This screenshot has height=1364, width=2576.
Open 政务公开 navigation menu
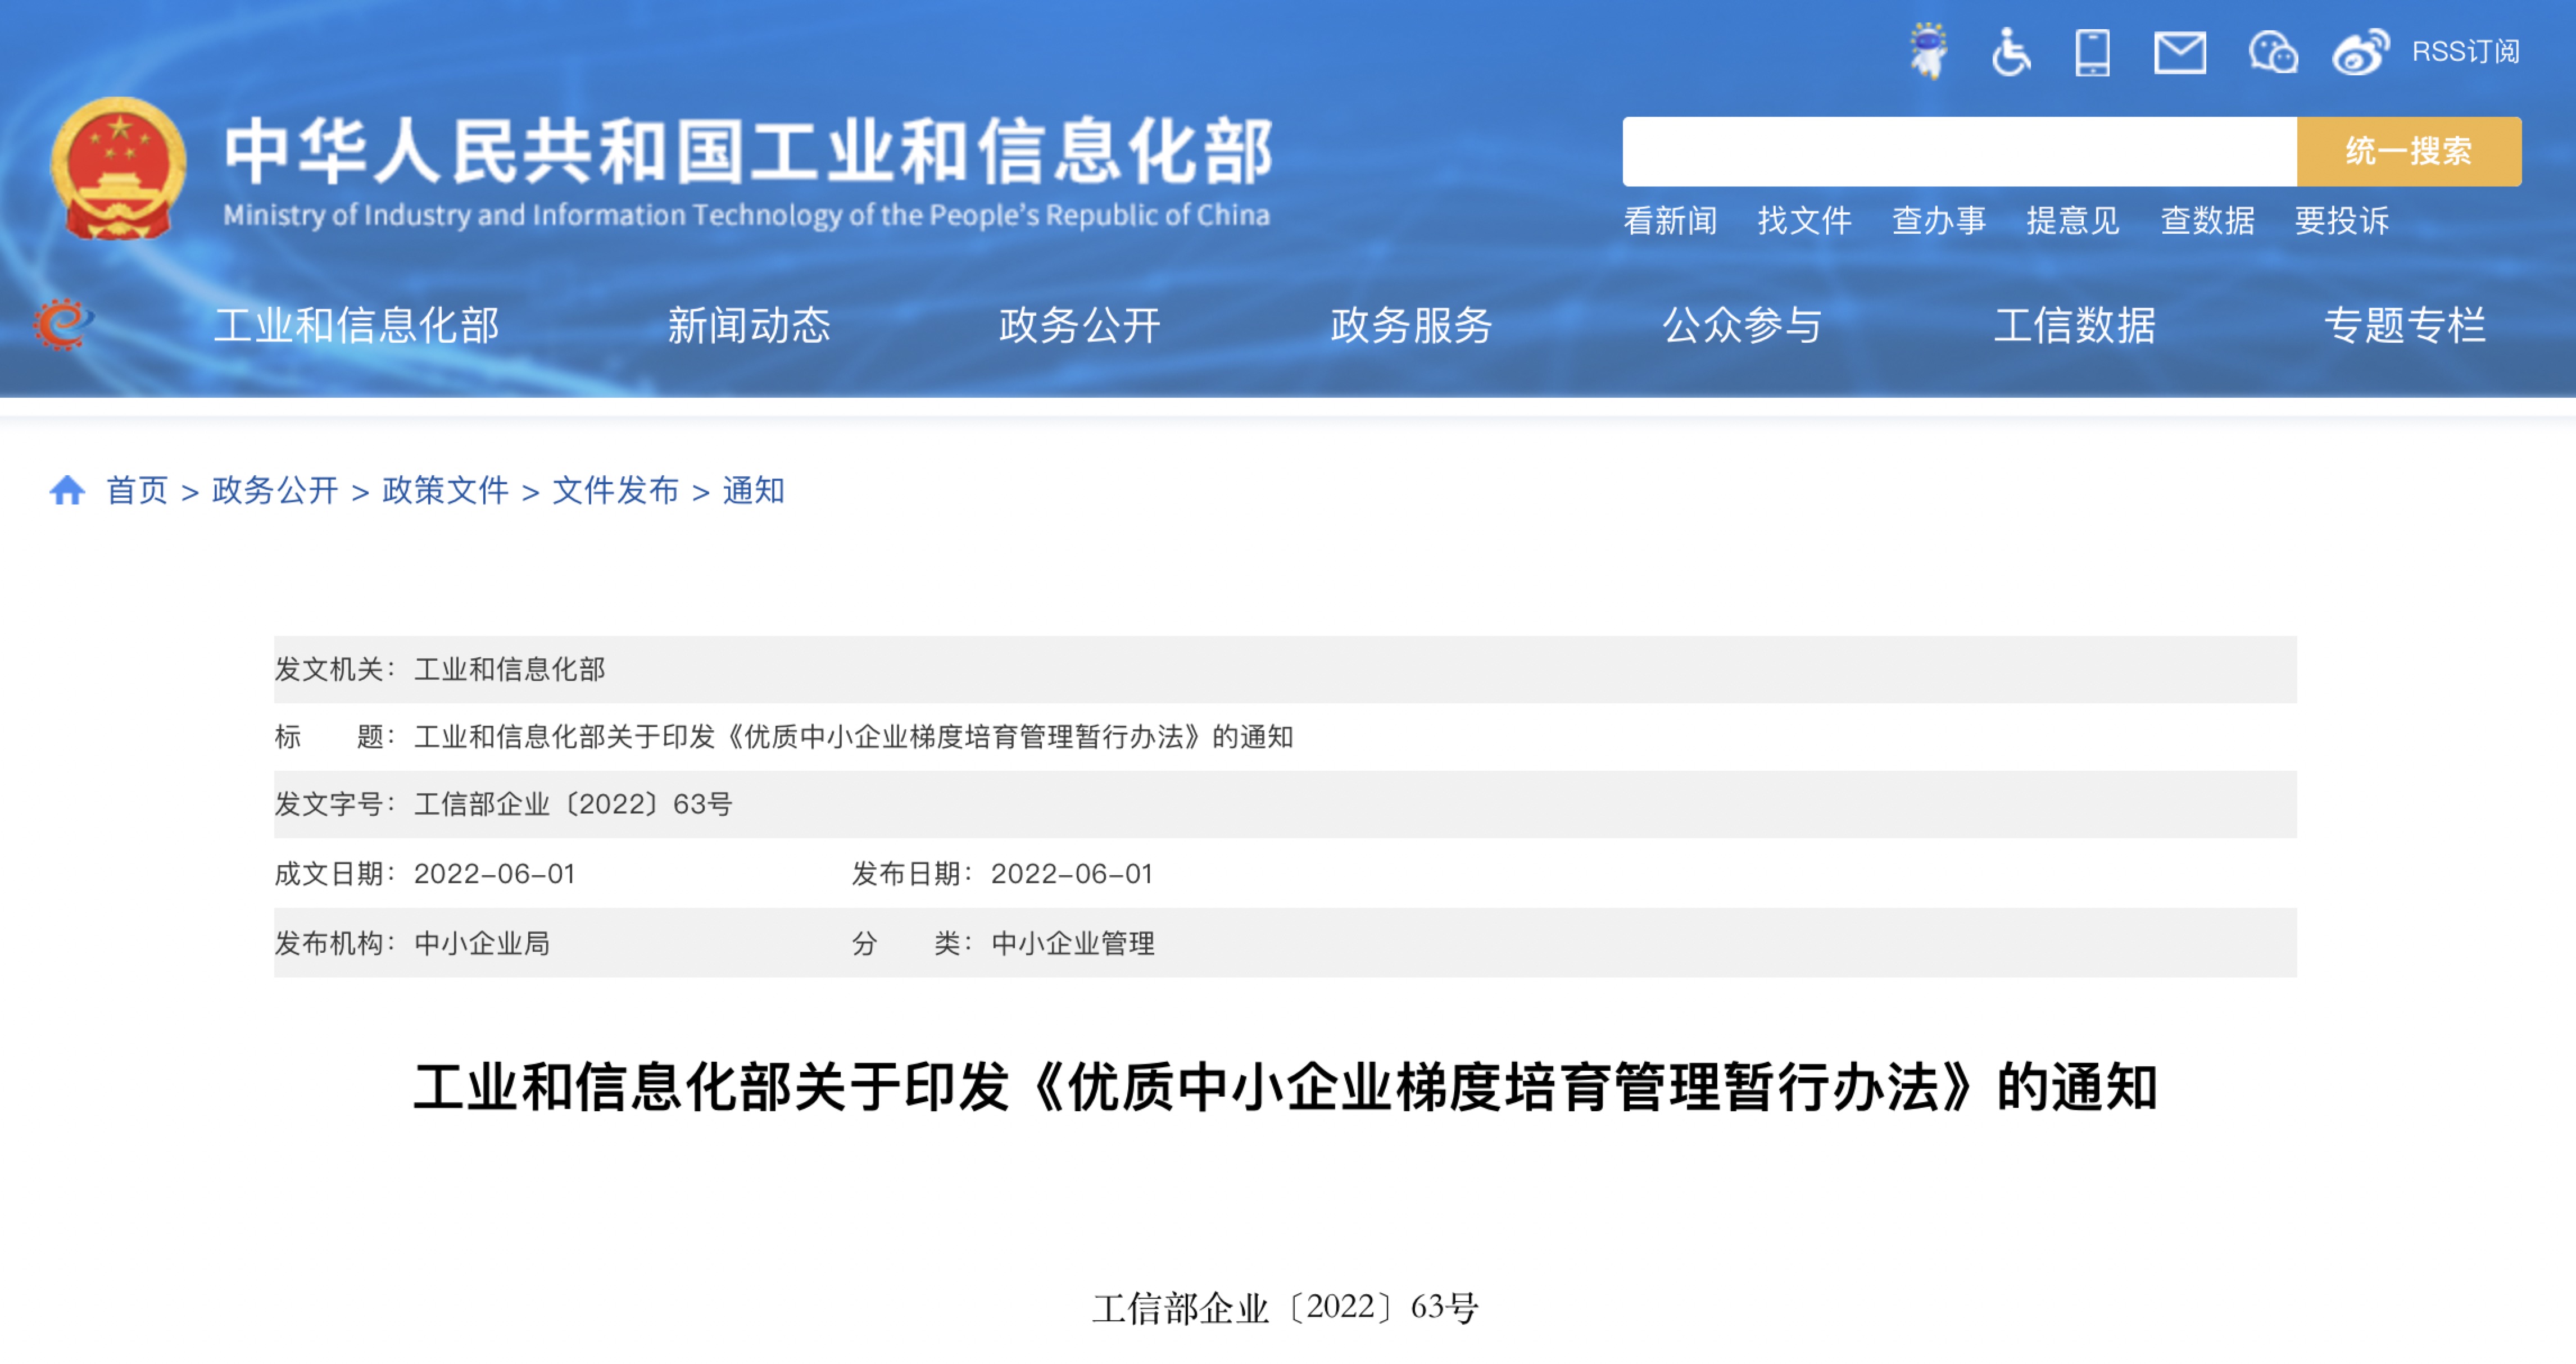1080,325
